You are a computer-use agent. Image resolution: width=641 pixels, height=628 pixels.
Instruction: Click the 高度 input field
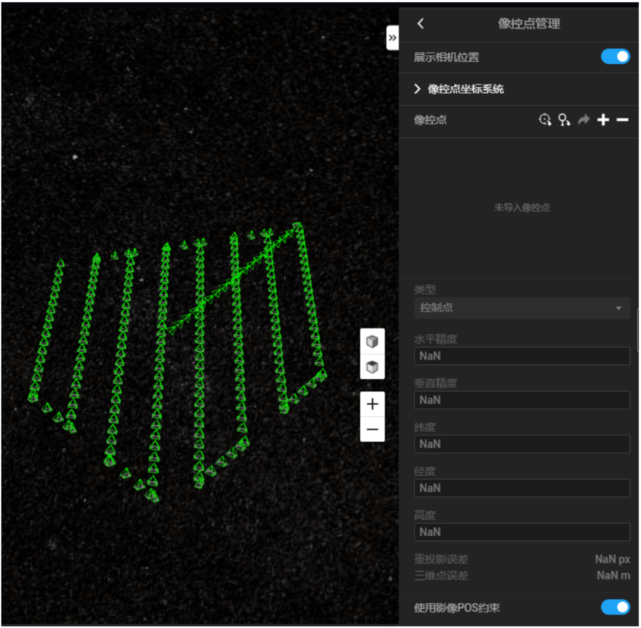click(521, 532)
